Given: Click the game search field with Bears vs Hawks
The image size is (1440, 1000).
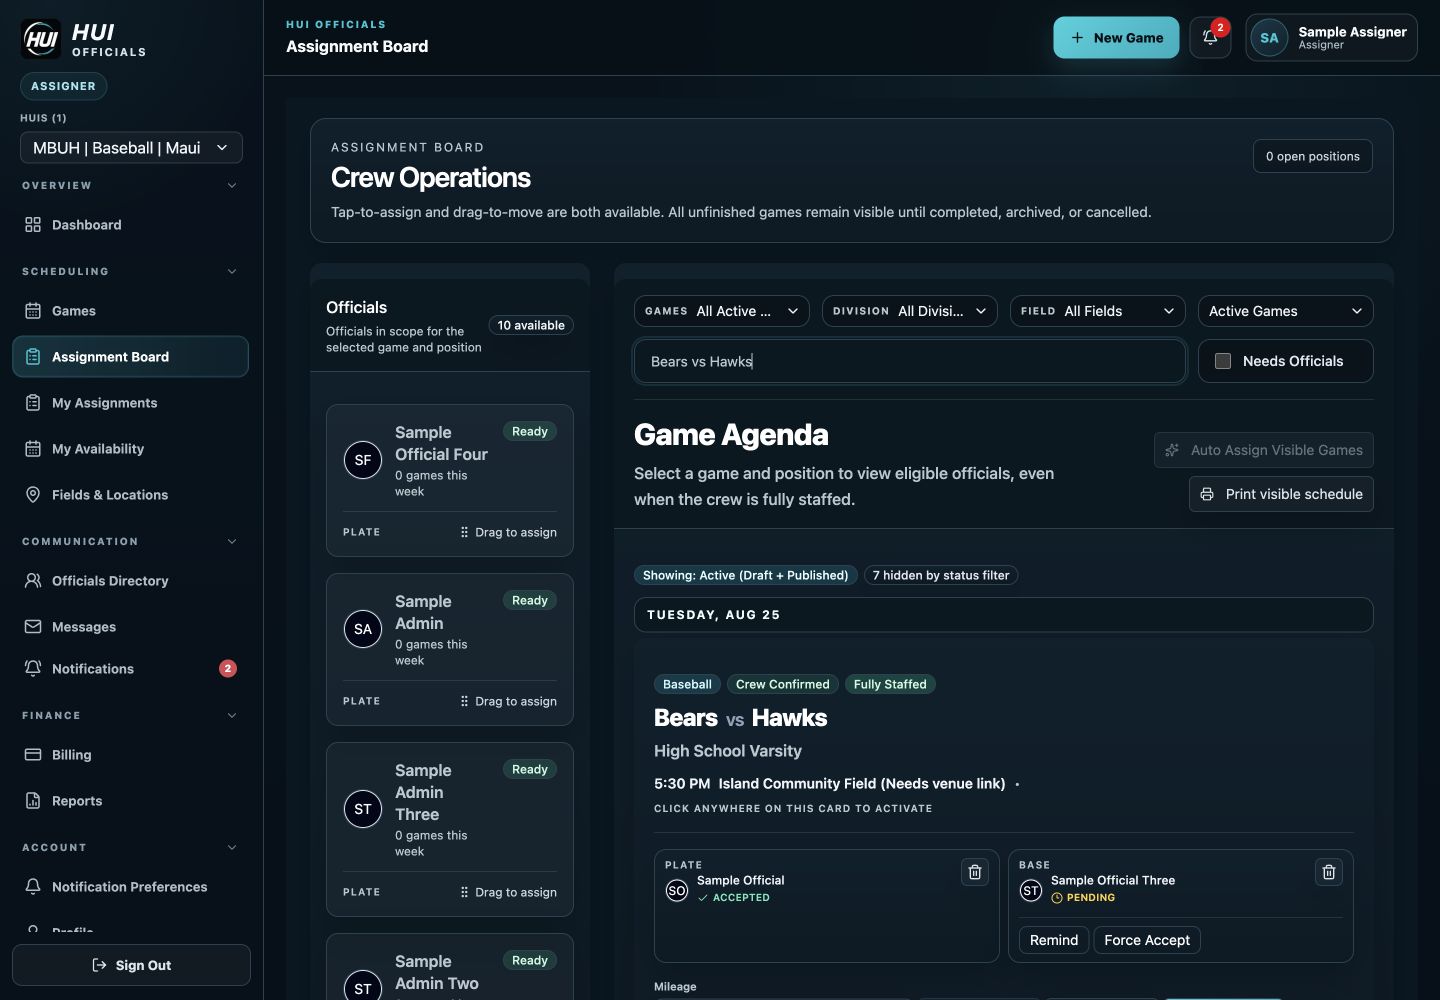Looking at the screenshot, I should click(x=910, y=361).
